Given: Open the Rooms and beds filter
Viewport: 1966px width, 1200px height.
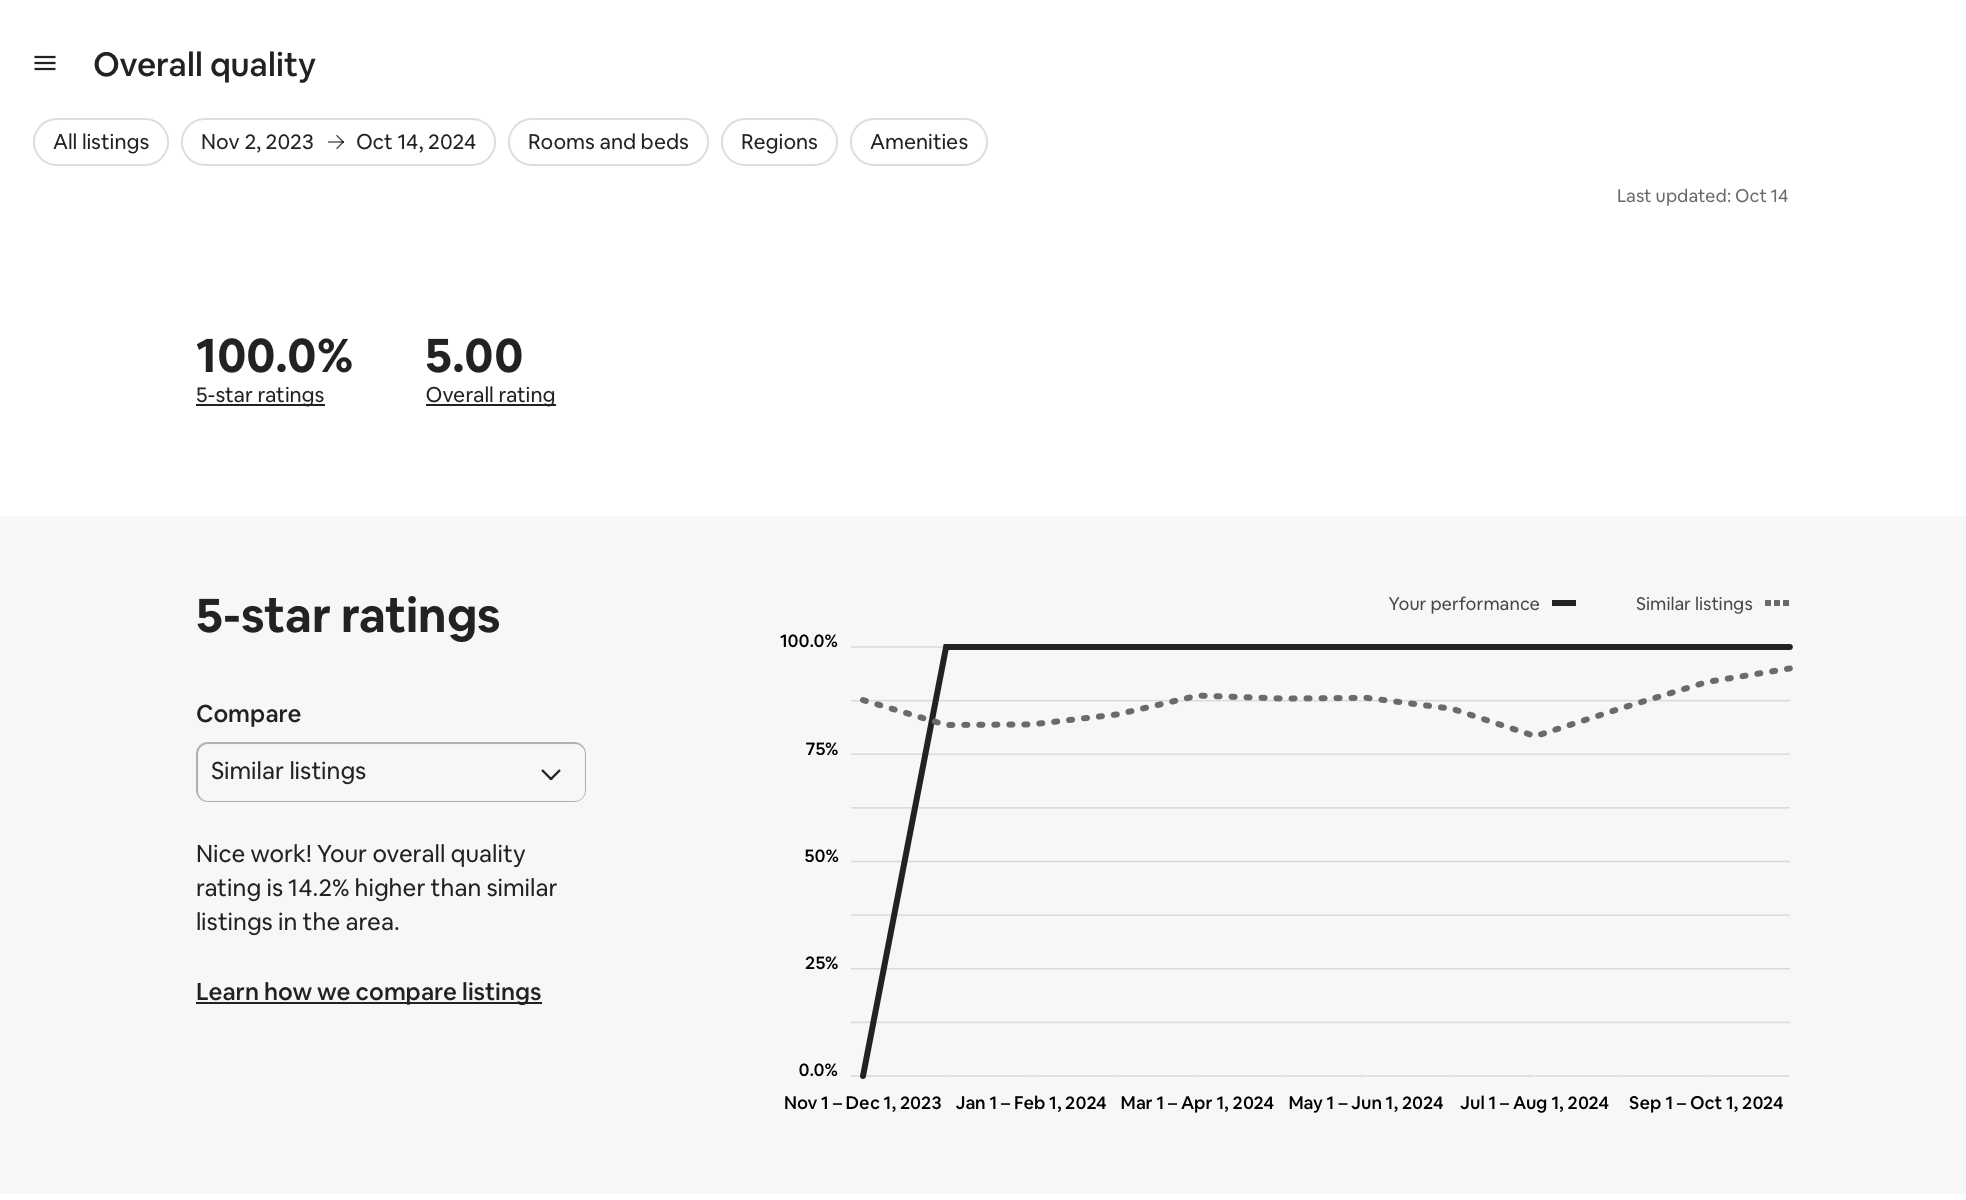Looking at the screenshot, I should [608, 142].
